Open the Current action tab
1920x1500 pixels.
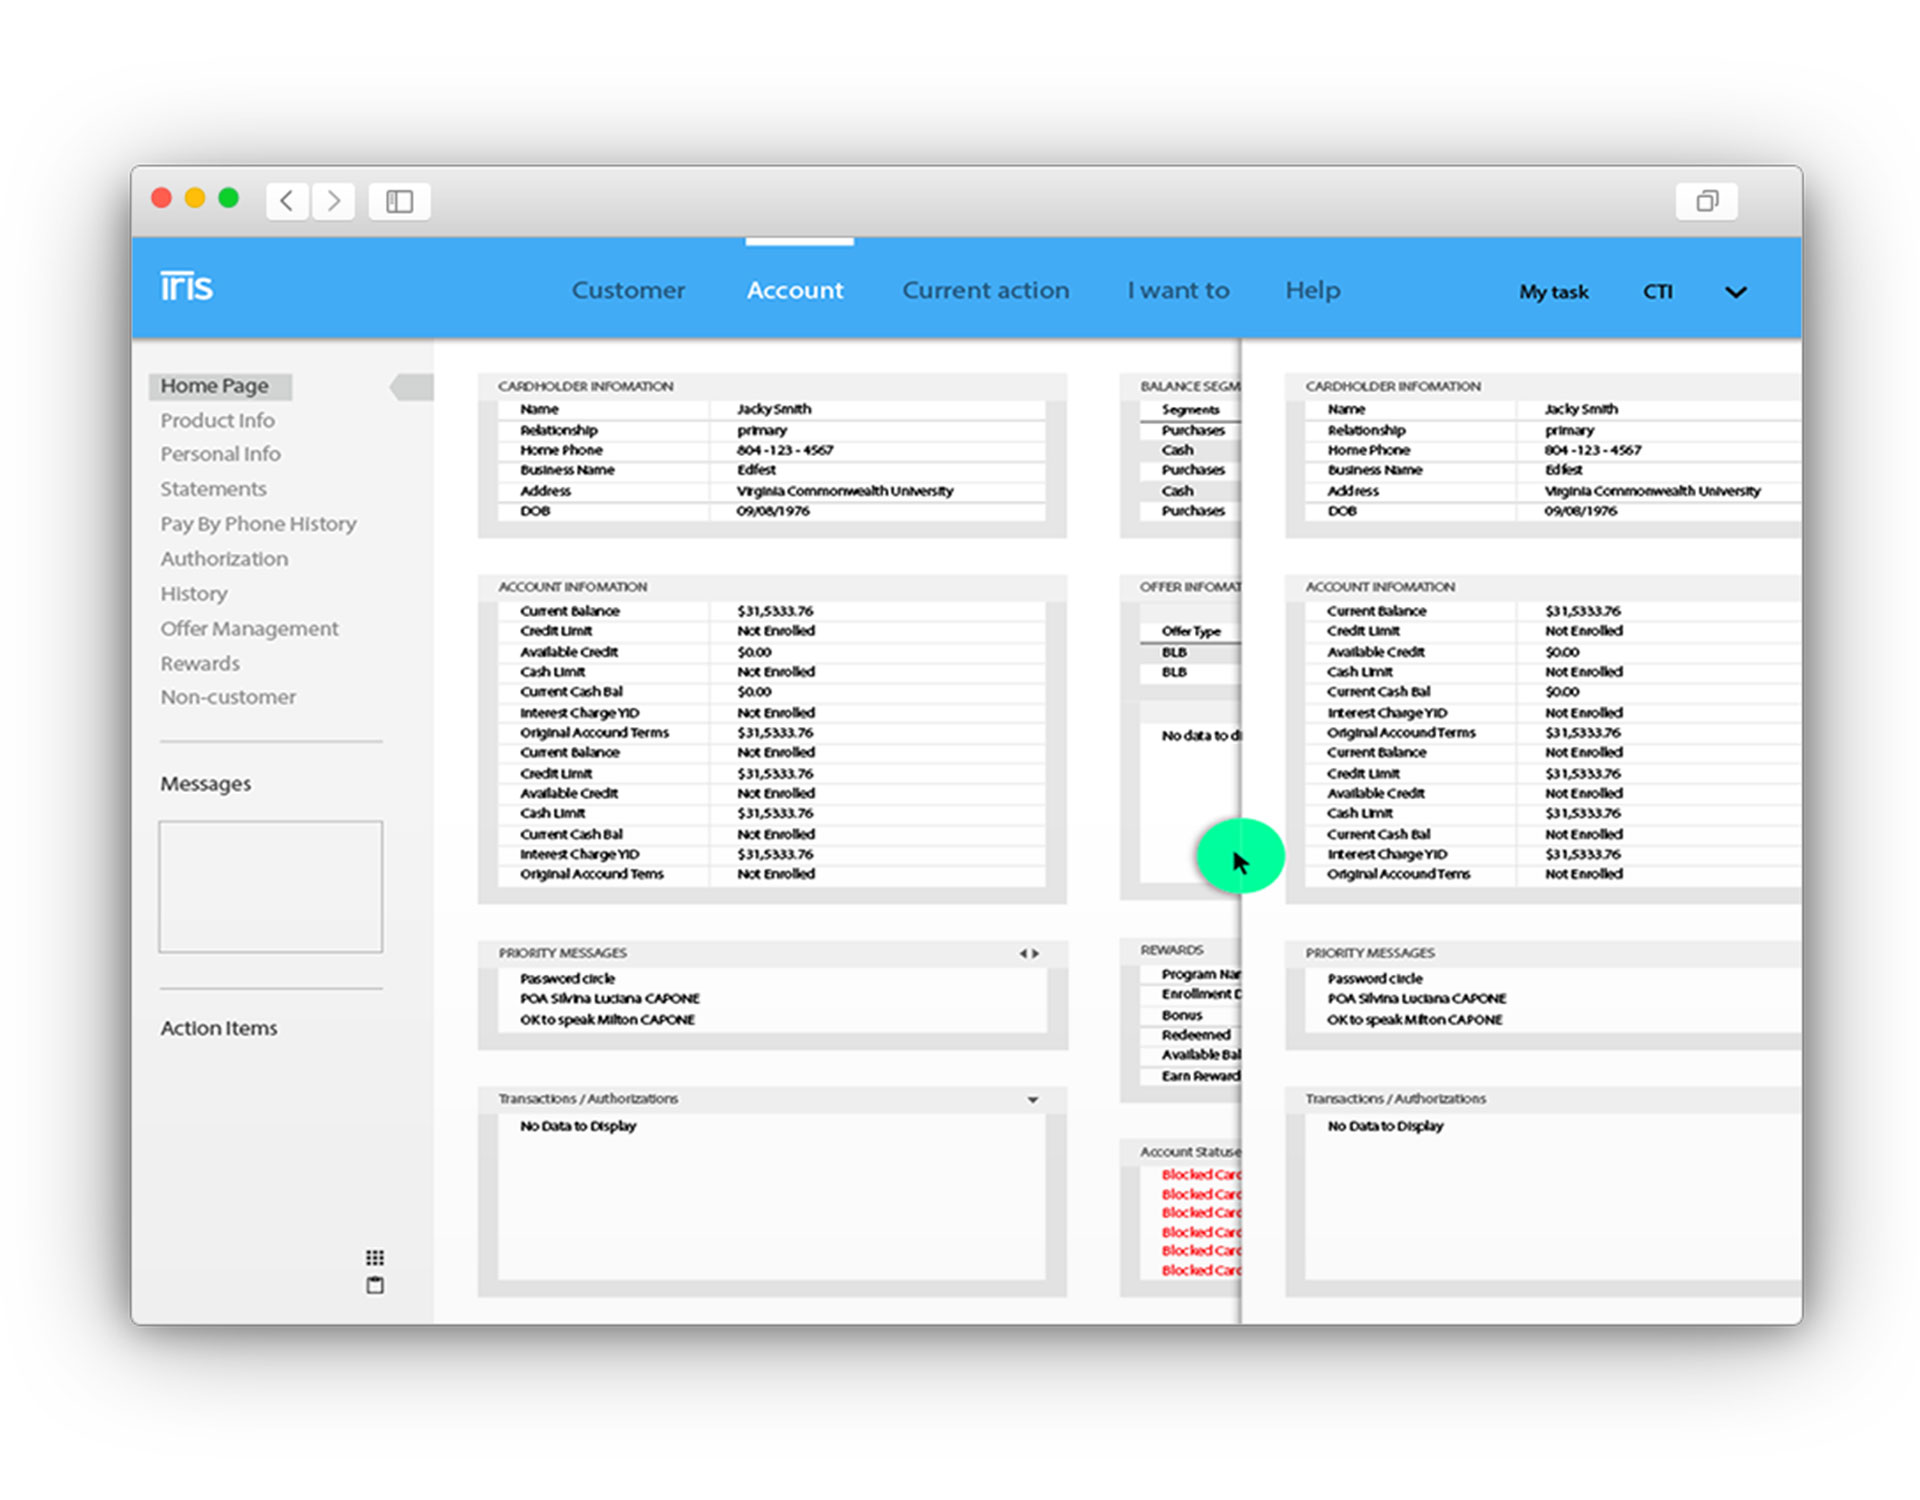(985, 290)
